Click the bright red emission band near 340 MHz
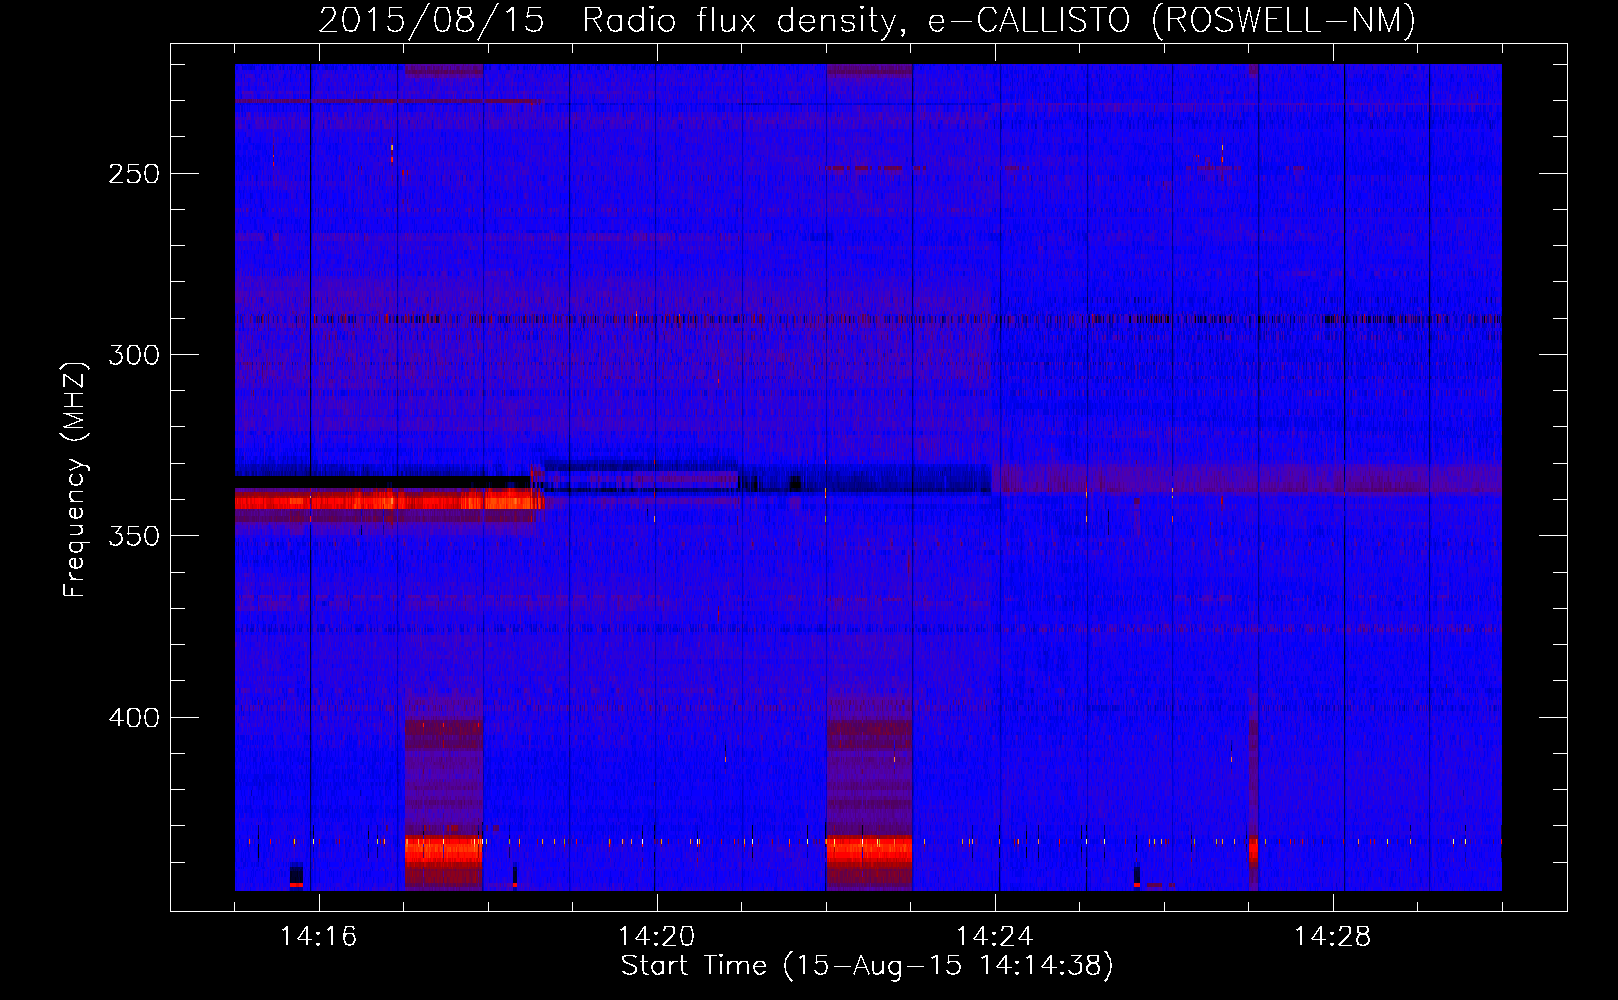Viewport: 1618px width, 1000px height. pos(389,500)
